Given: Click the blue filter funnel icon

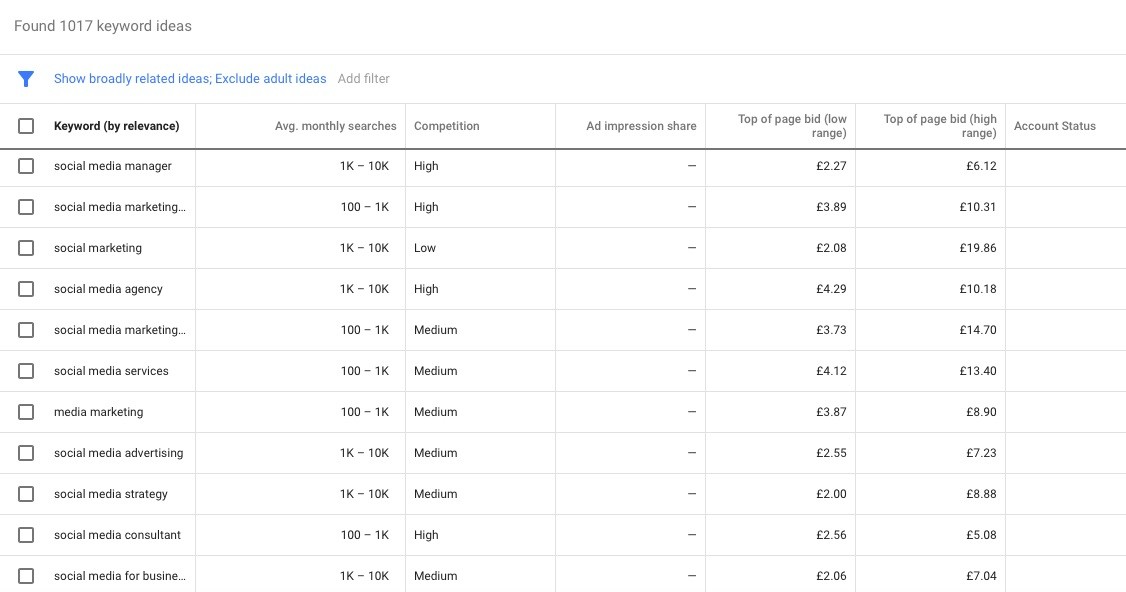Looking at the screenshot, I should coord(26,79).
